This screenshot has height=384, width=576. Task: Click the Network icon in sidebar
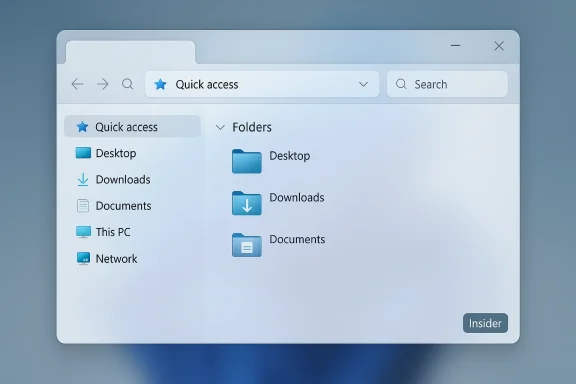(x=83, y=258)
